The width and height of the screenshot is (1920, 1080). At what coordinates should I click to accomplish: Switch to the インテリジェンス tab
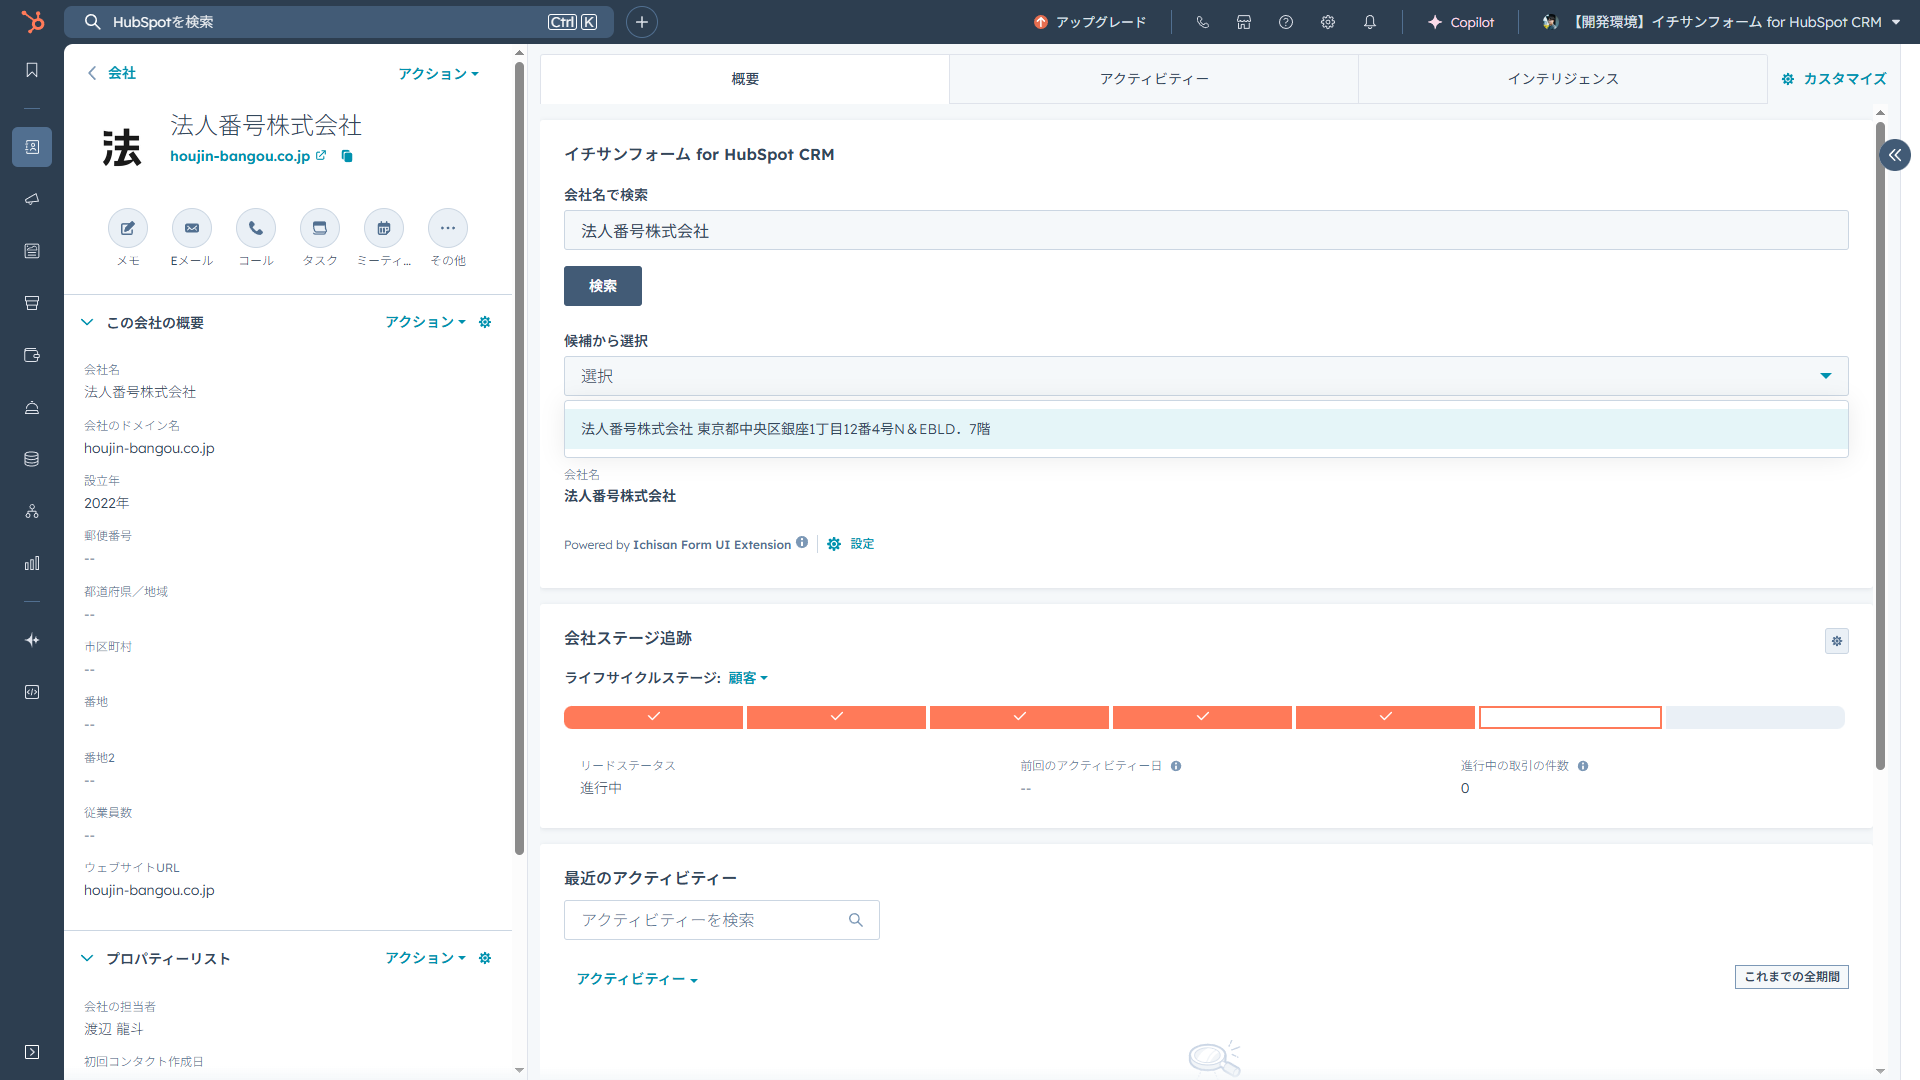coord(1562,78)
